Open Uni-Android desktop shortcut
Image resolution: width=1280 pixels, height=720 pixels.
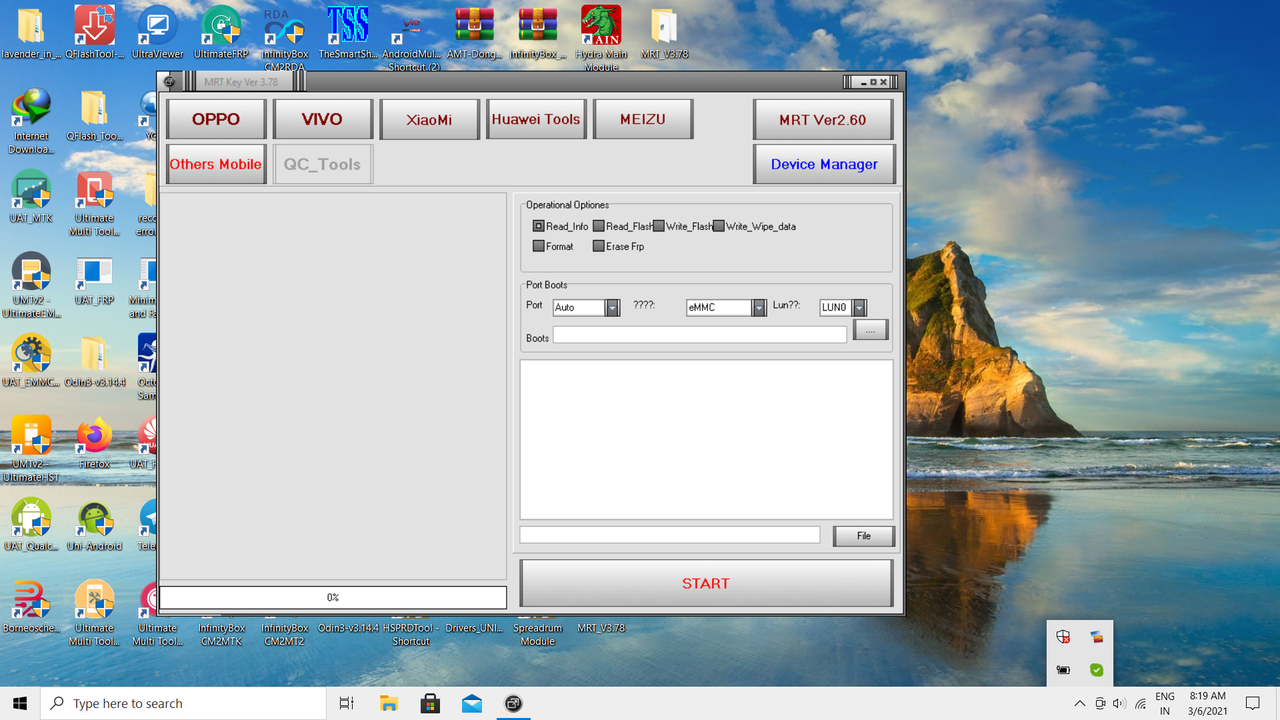click(94, 525)
